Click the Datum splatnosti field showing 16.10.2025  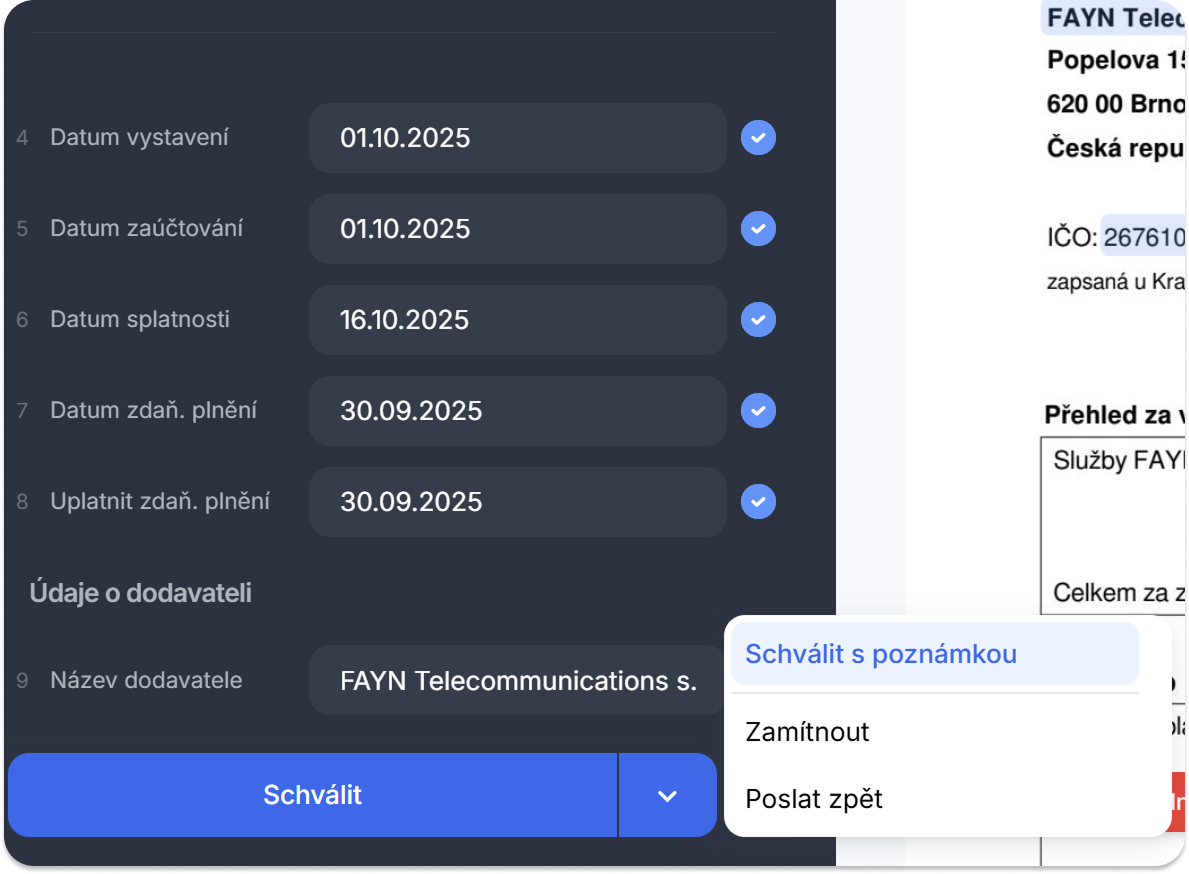[x=517, y=320]
